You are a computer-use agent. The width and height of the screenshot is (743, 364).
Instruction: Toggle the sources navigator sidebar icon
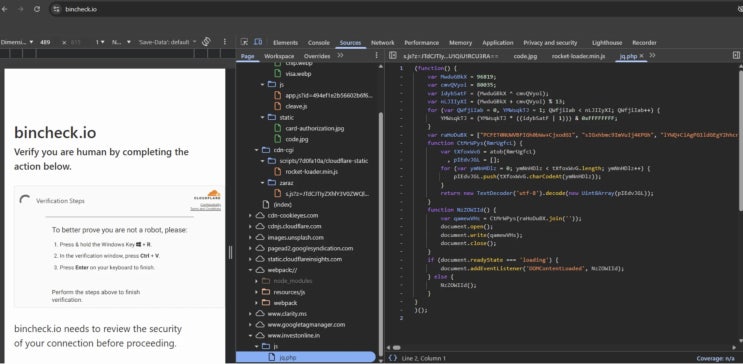[392, 55]
